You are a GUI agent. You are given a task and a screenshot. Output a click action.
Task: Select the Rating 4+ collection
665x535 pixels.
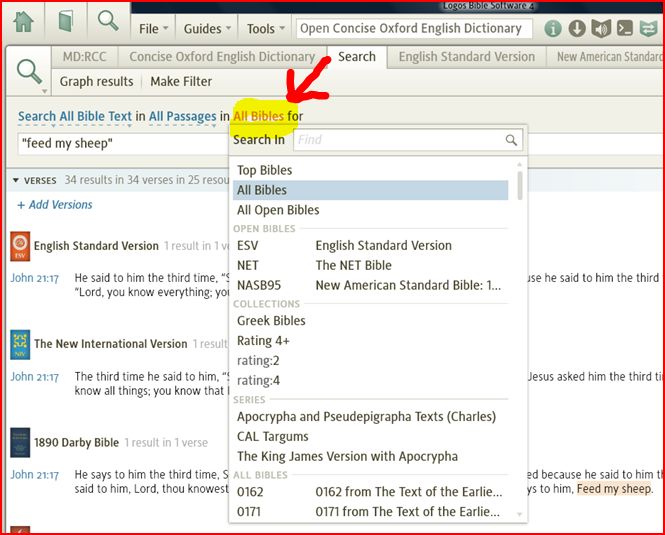tap(370, 341)
